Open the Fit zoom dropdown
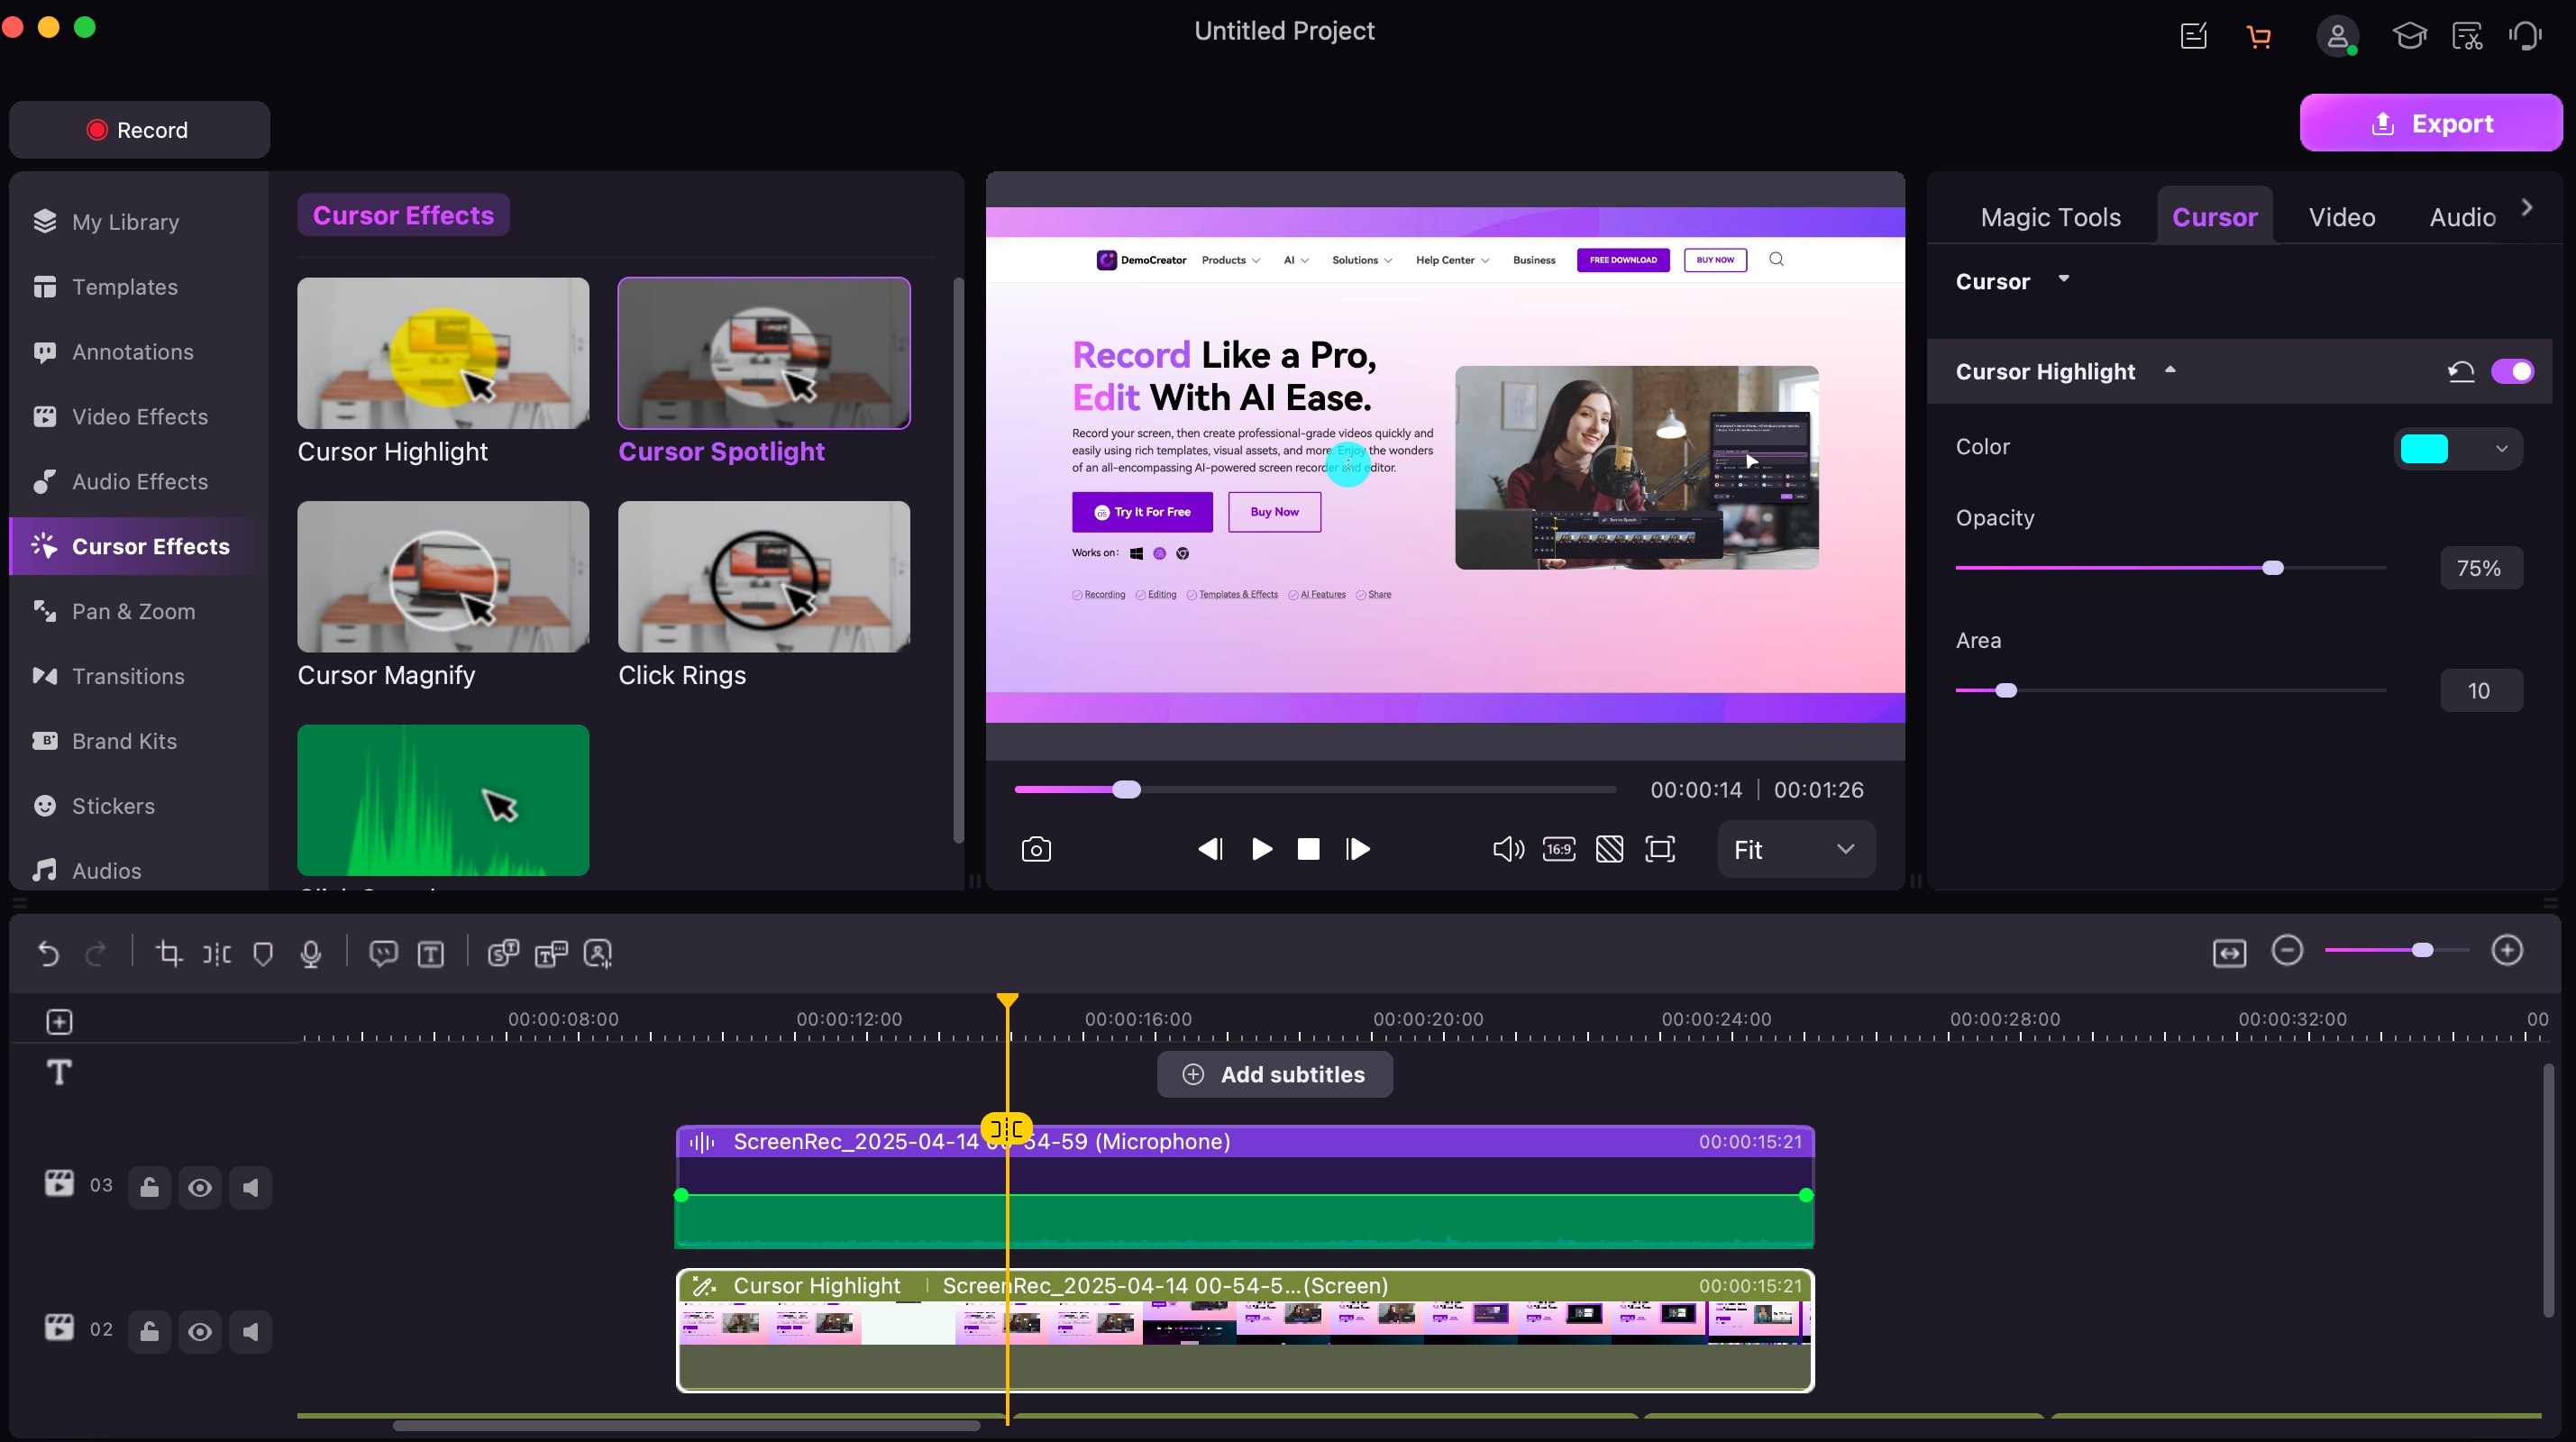Viewport: 2576px width, 1442px height. [x=1795, y=849]
